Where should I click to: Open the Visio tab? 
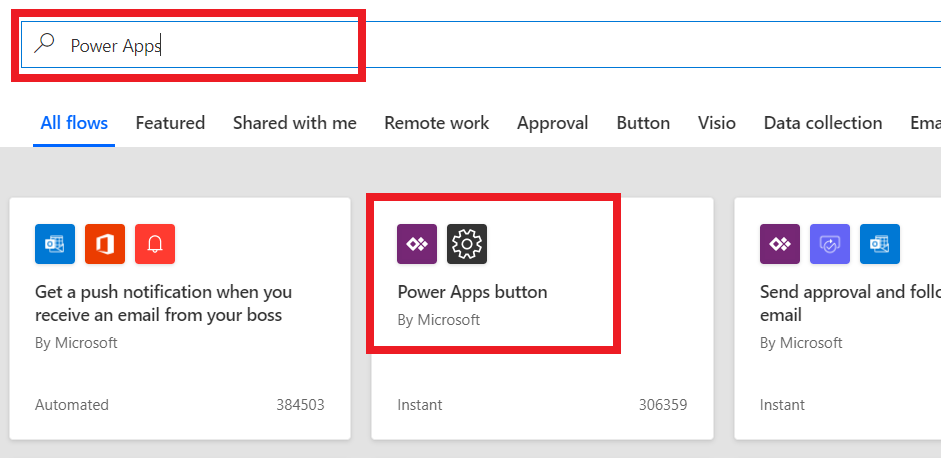717,123
